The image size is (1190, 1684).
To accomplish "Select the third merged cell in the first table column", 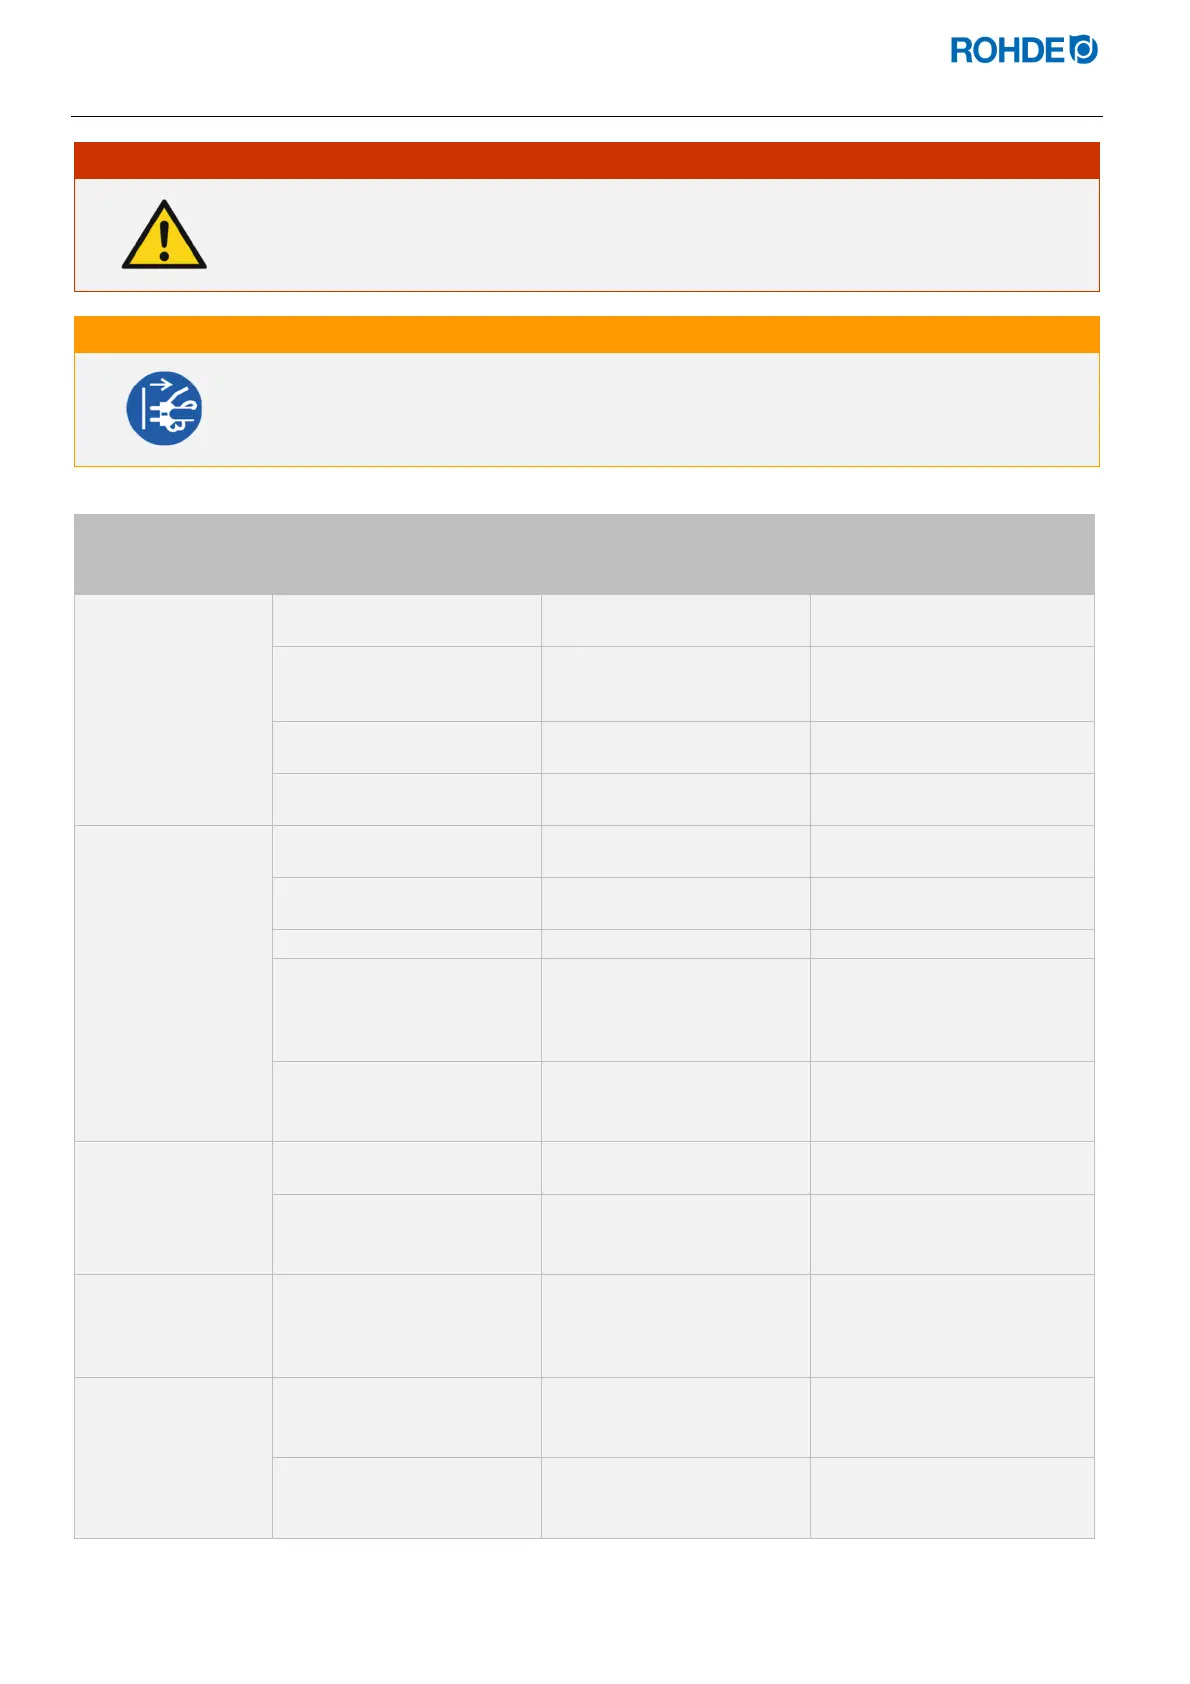I will click(173, 1207).
